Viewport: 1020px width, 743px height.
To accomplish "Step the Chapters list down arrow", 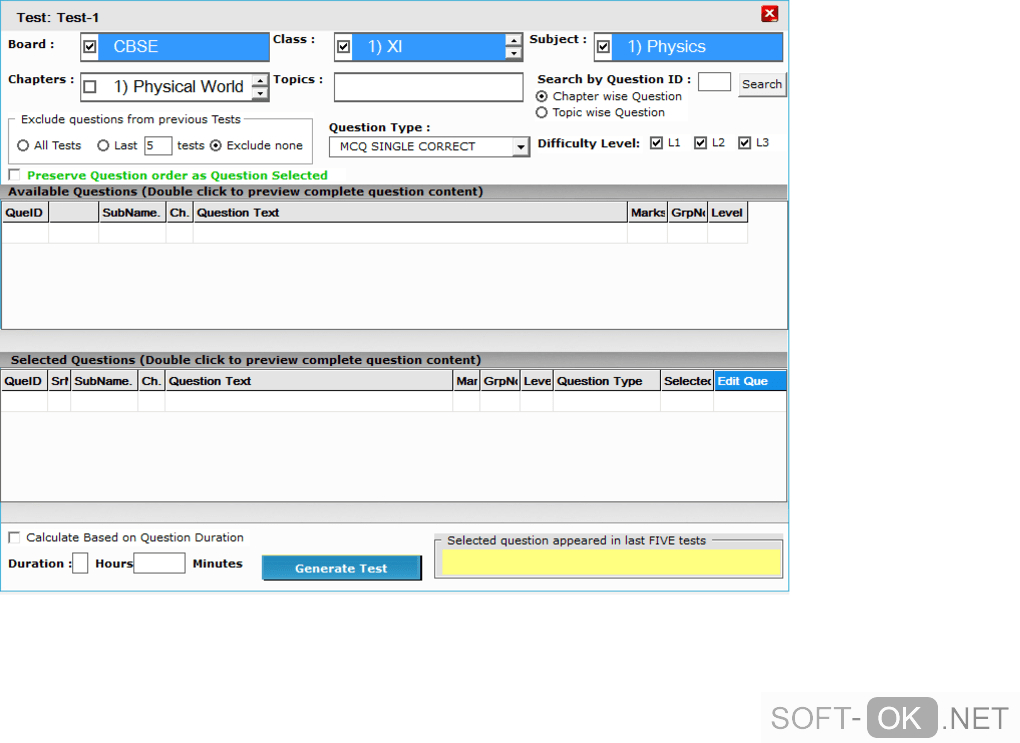I will 260,93.
